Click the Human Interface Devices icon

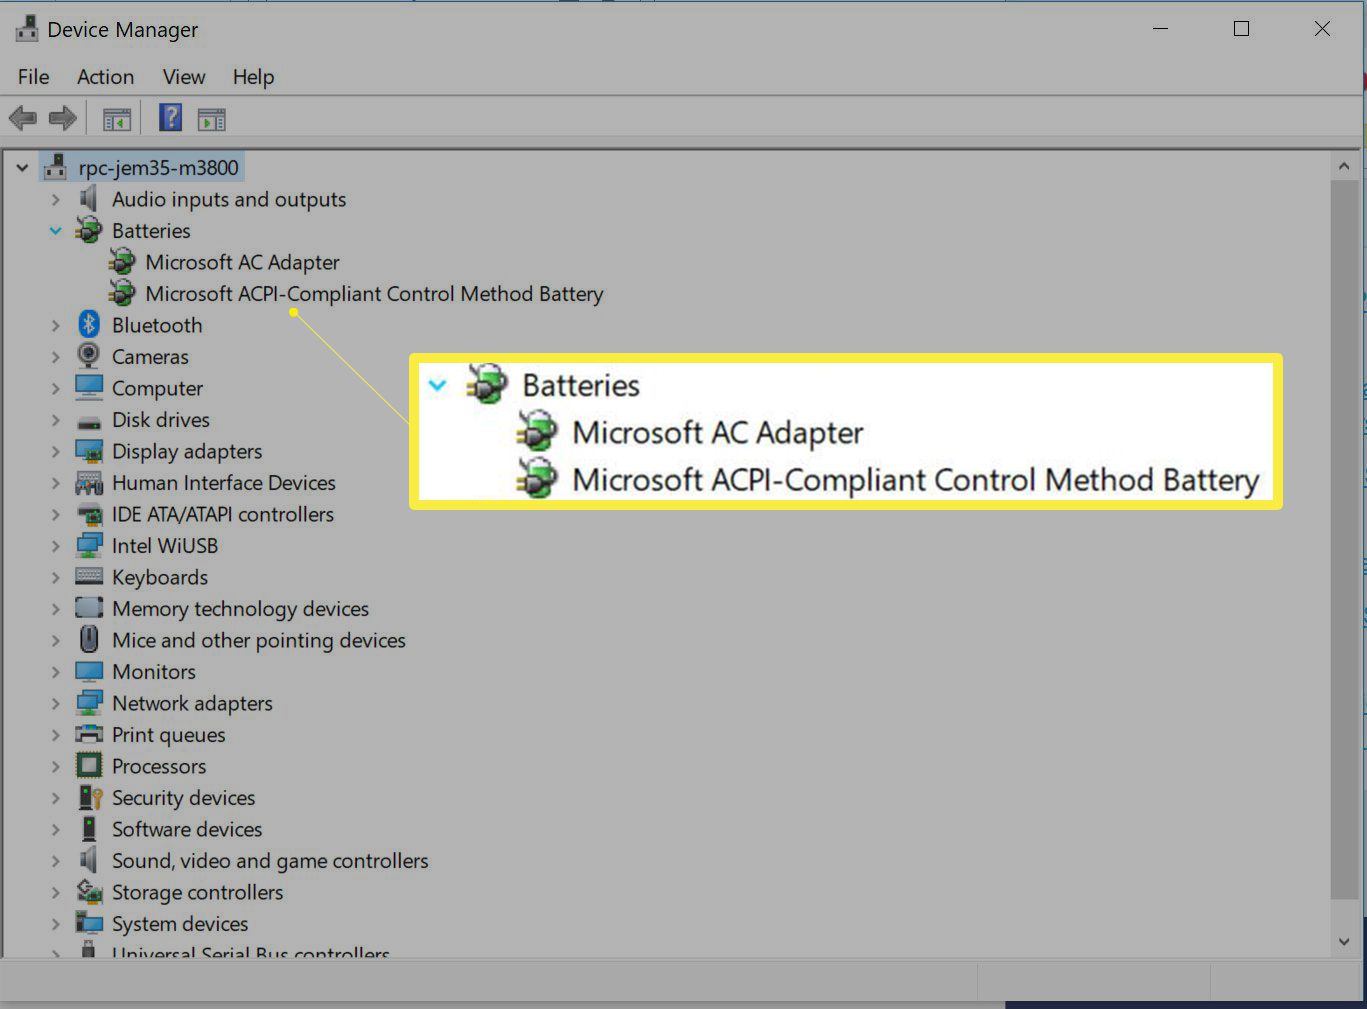tap(89, 483)
